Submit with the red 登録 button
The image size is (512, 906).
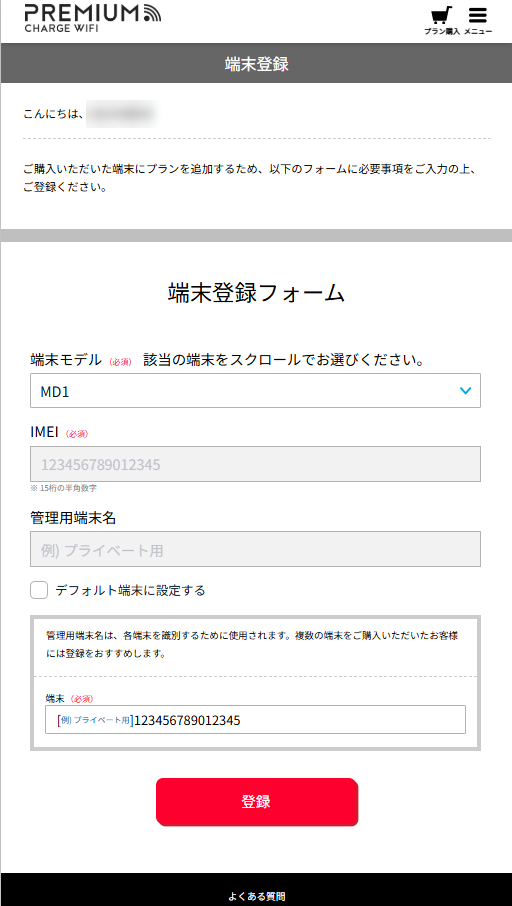(x=257, y=802)
